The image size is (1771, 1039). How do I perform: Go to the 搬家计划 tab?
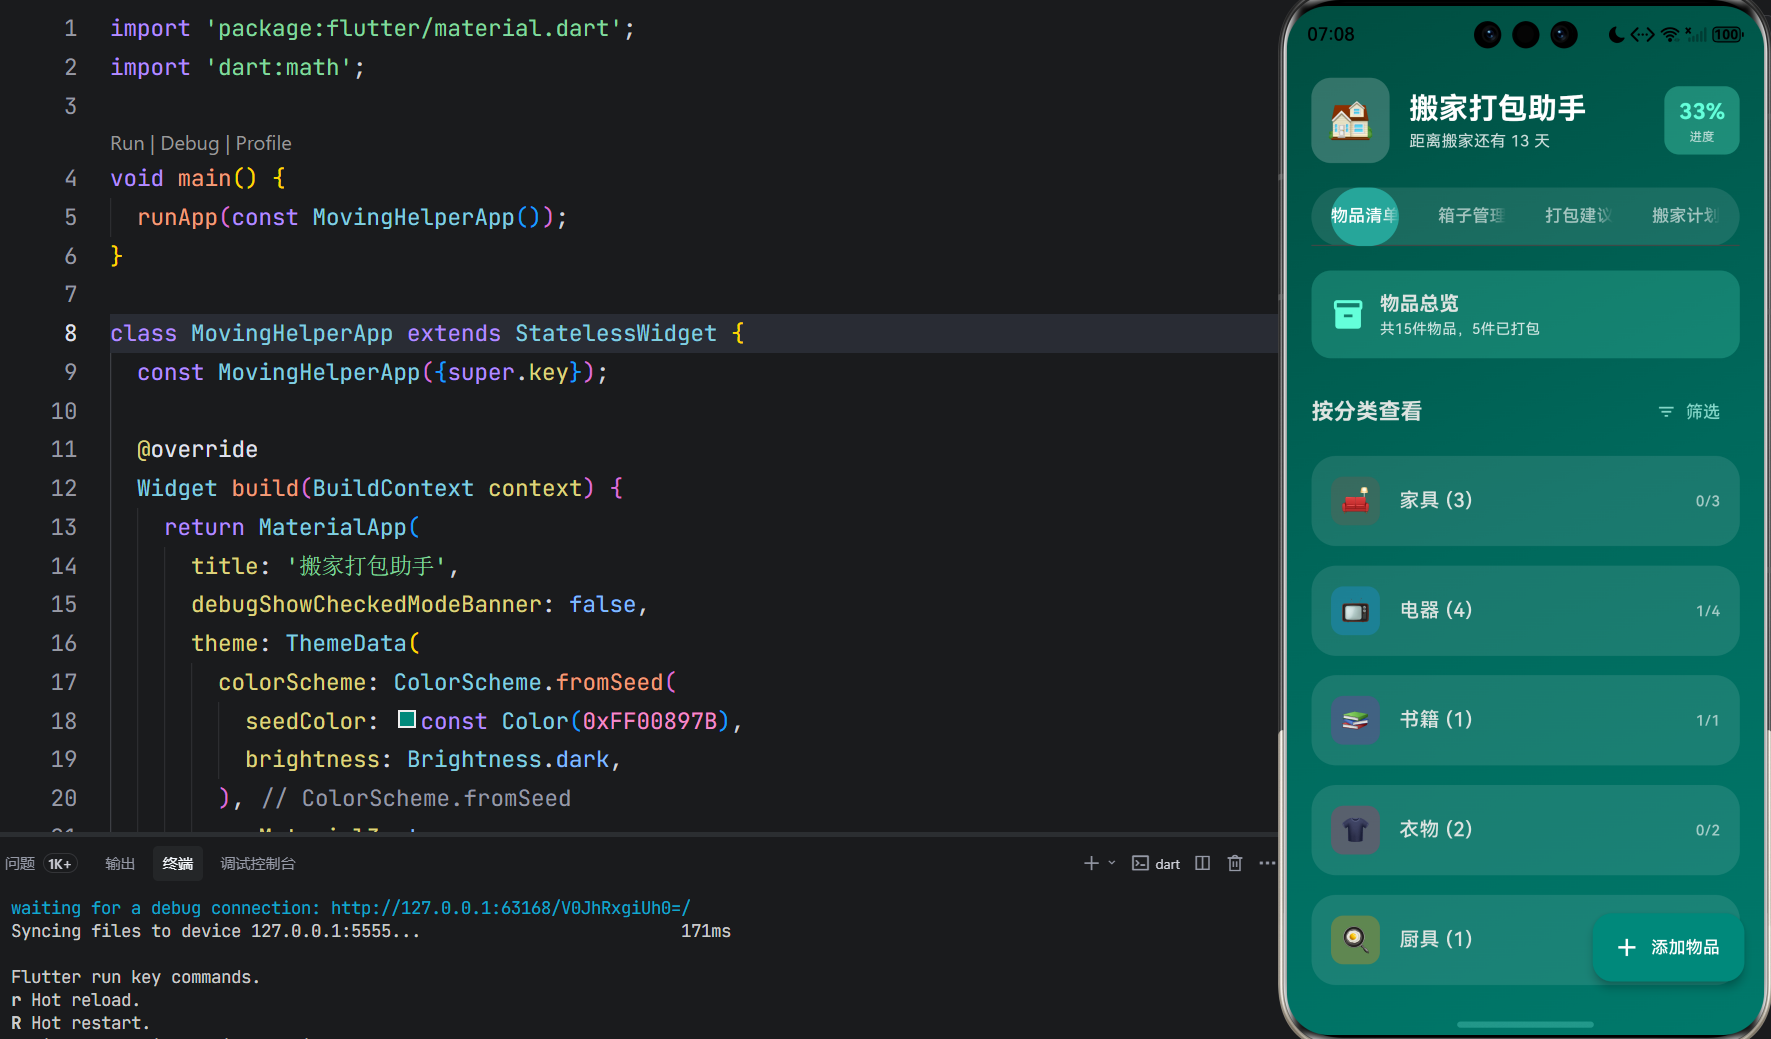(1685, 216)
